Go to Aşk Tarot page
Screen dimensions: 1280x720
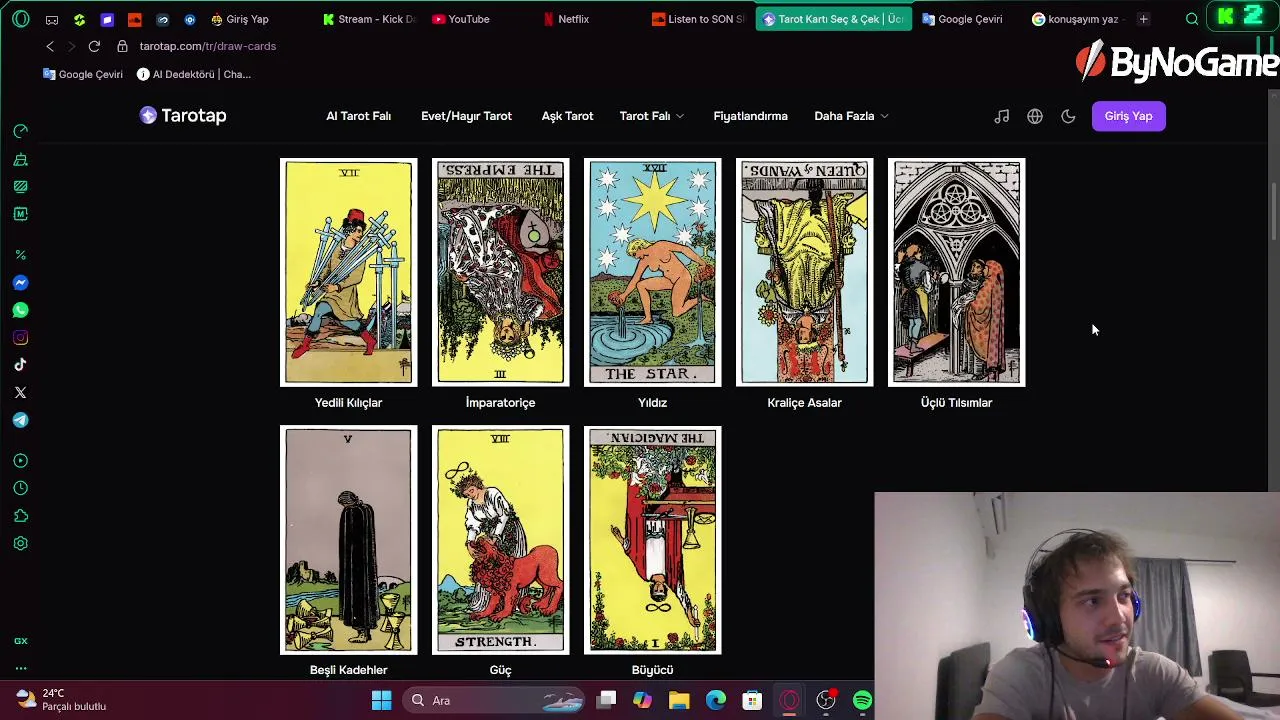coord(567,116)
